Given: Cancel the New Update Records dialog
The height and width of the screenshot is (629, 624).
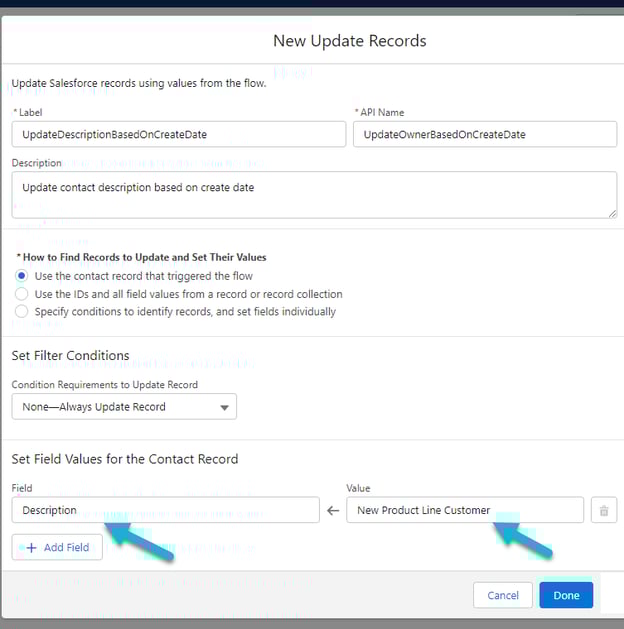Looking at the screenshot, I should click(x=503, y=595).
